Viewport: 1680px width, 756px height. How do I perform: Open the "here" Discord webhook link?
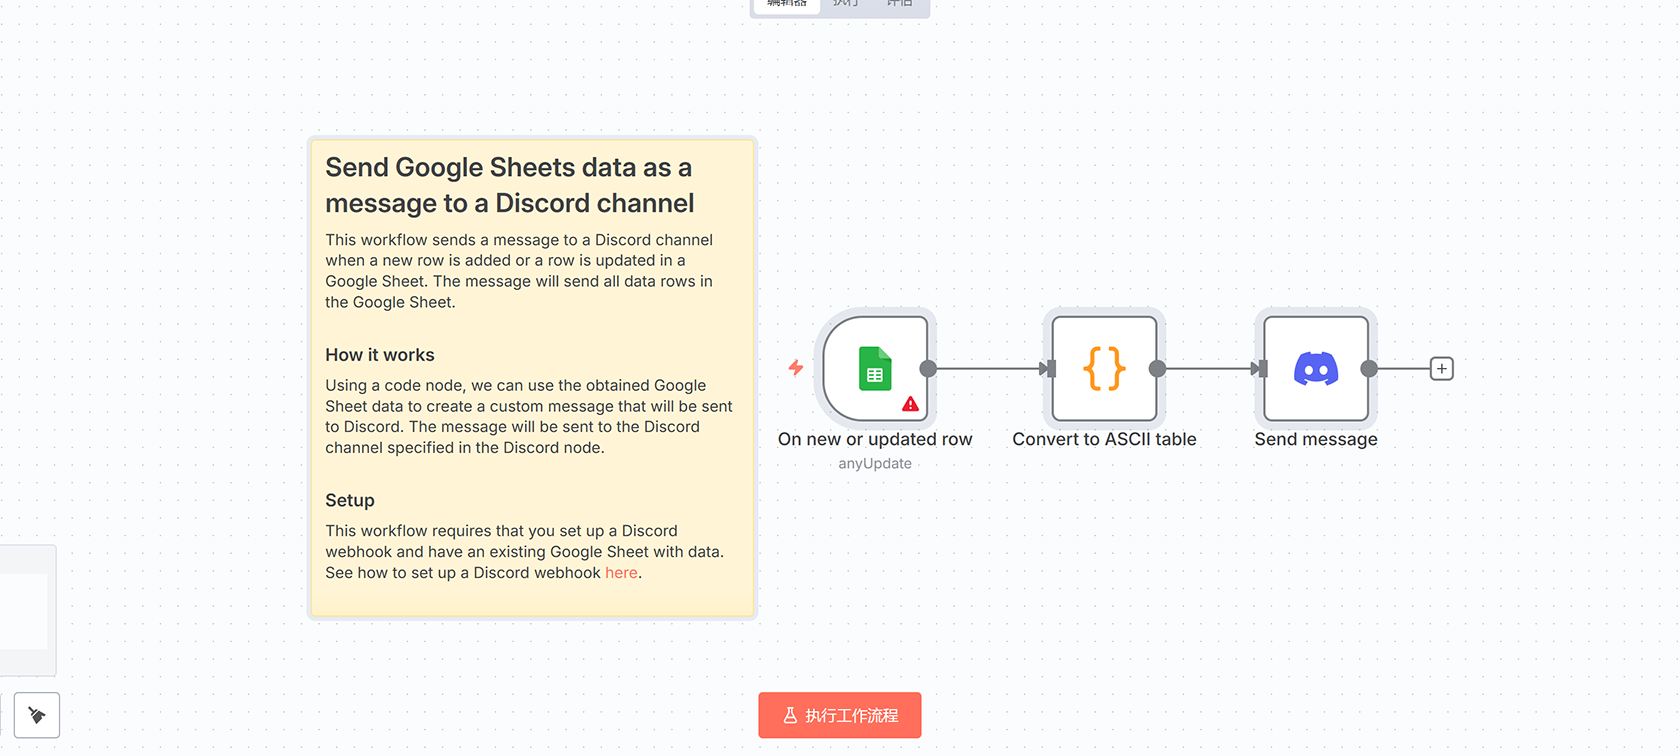(621, 573)
